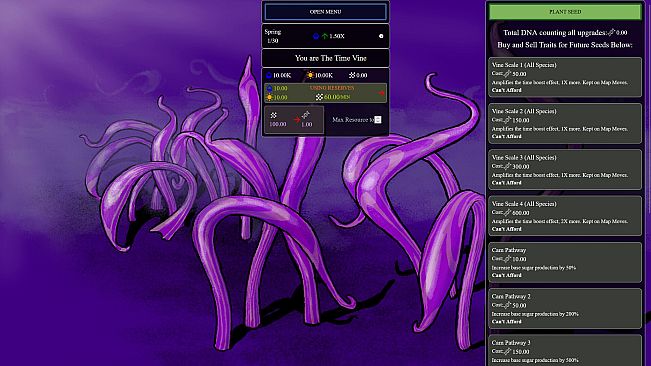This screenshot has height=366, width=651.
Task: Click the DNA cost icon for Cam Pathway 2
Action: pyautogui.click(x=507, y=305)
